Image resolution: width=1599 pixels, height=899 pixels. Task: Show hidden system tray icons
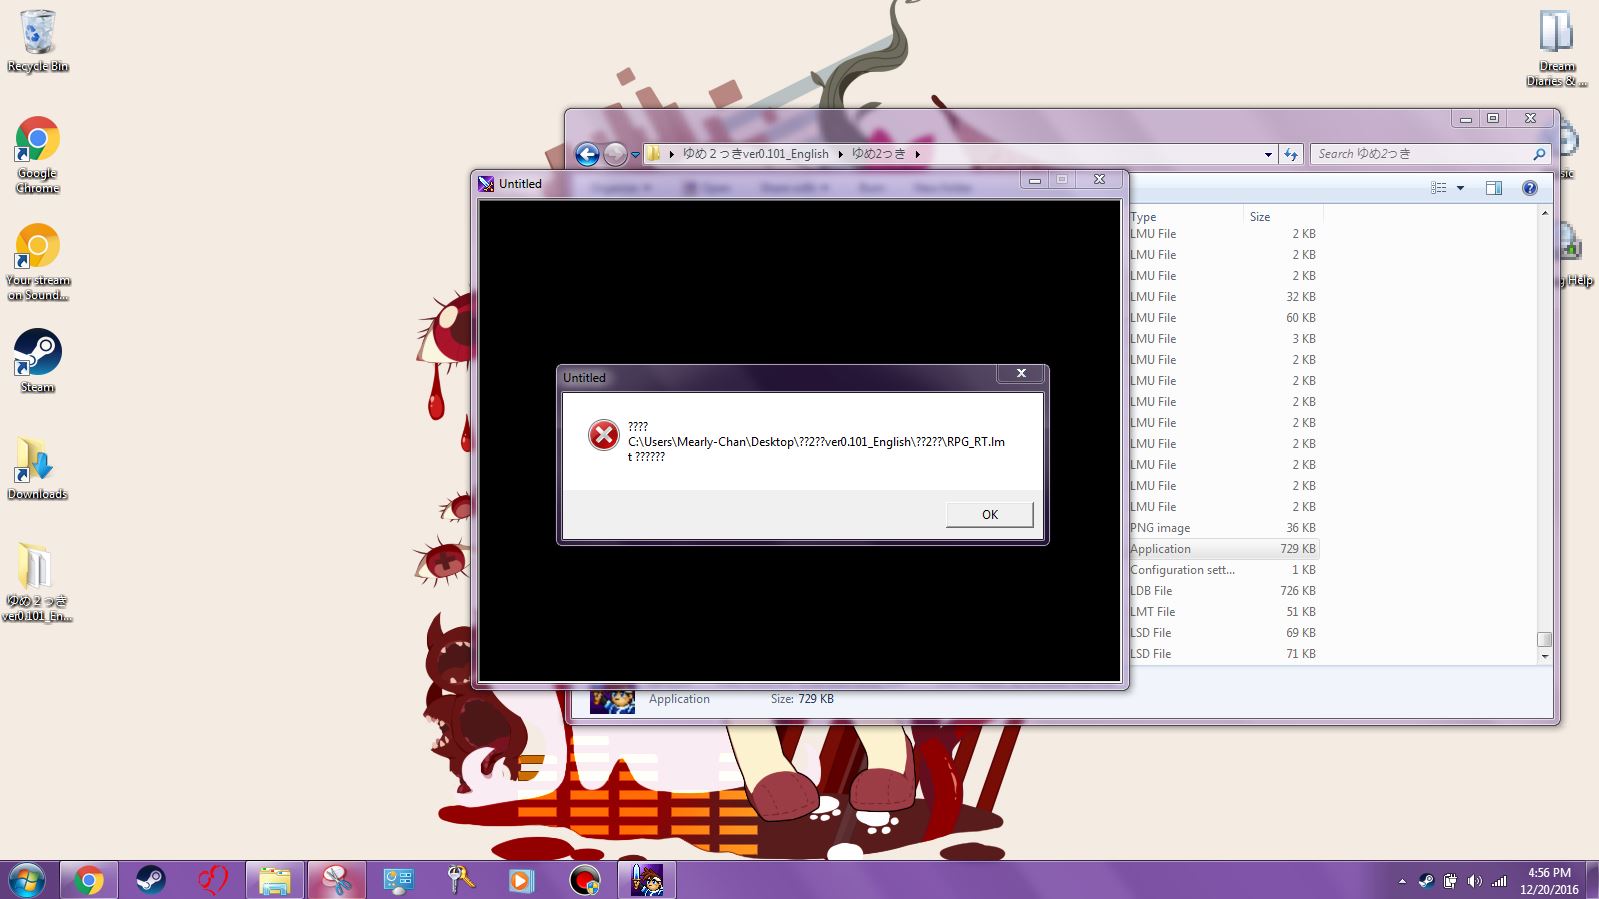click(x=1402, y=881)
